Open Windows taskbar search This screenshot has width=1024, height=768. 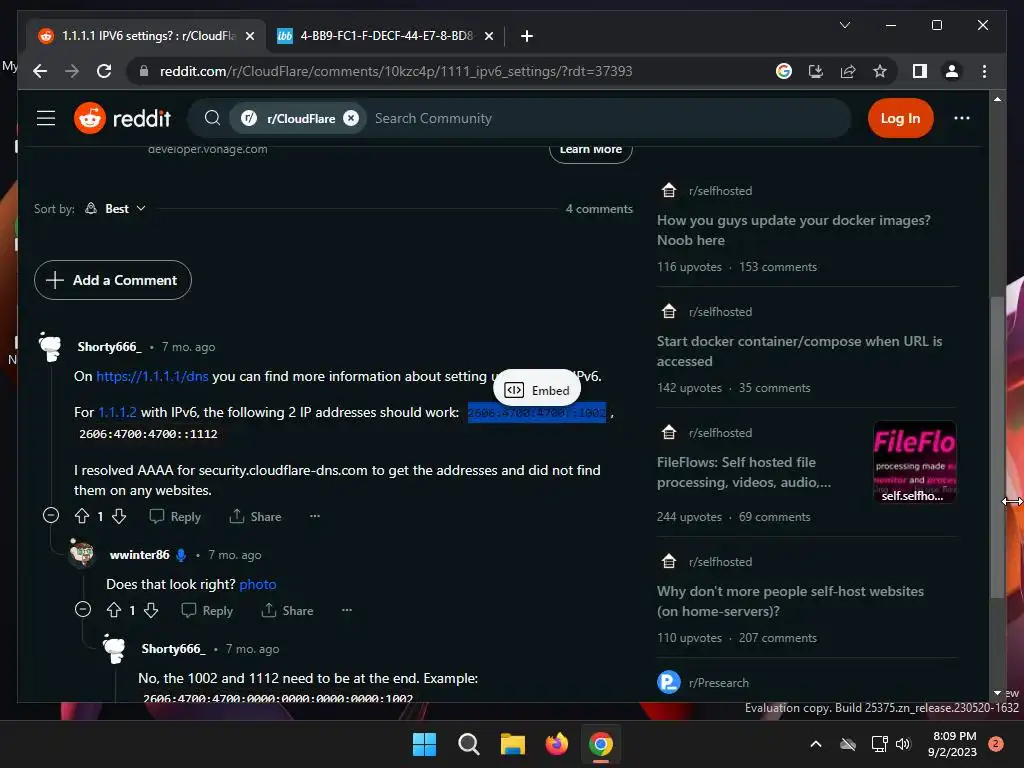(469, 744)
